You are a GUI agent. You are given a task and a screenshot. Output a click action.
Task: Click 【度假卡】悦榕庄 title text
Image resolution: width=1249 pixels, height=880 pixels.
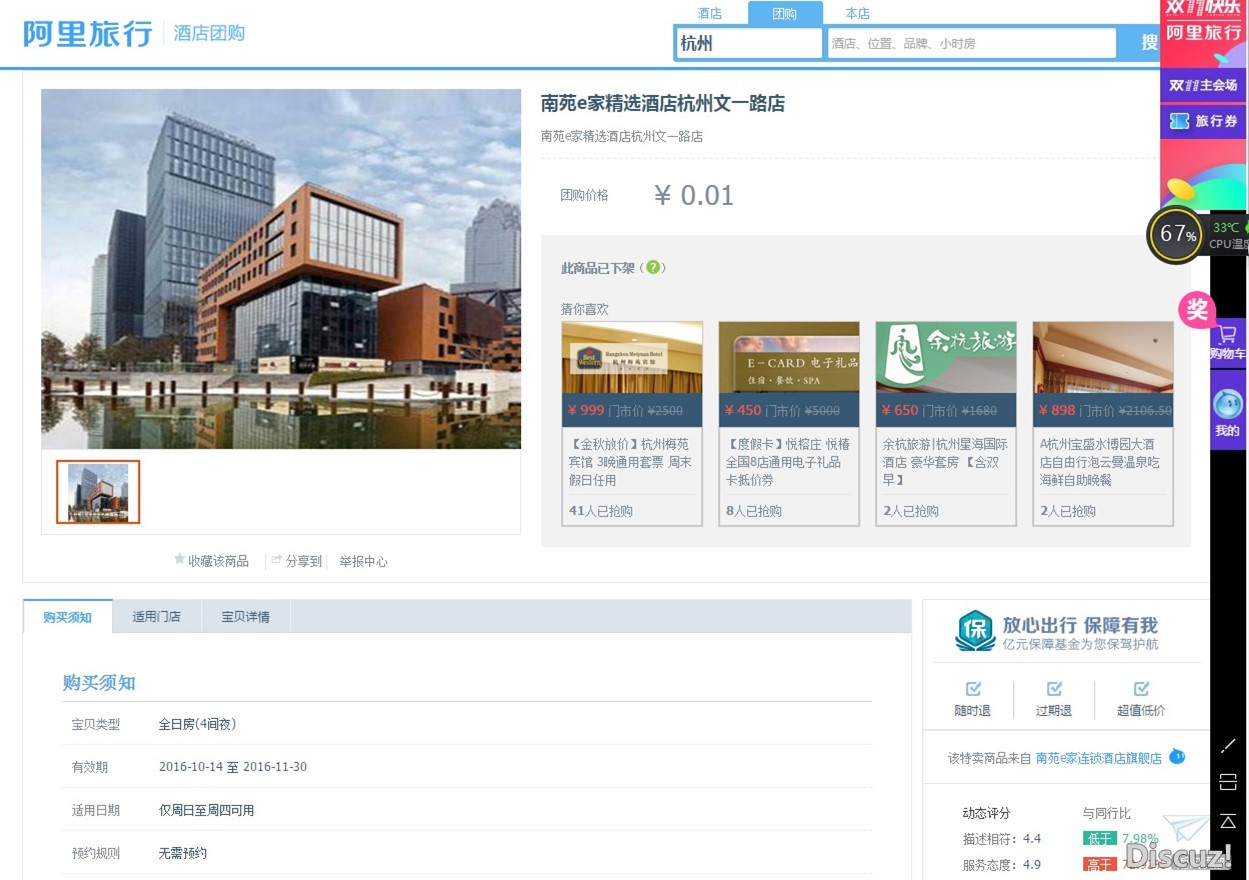point(788,462)
